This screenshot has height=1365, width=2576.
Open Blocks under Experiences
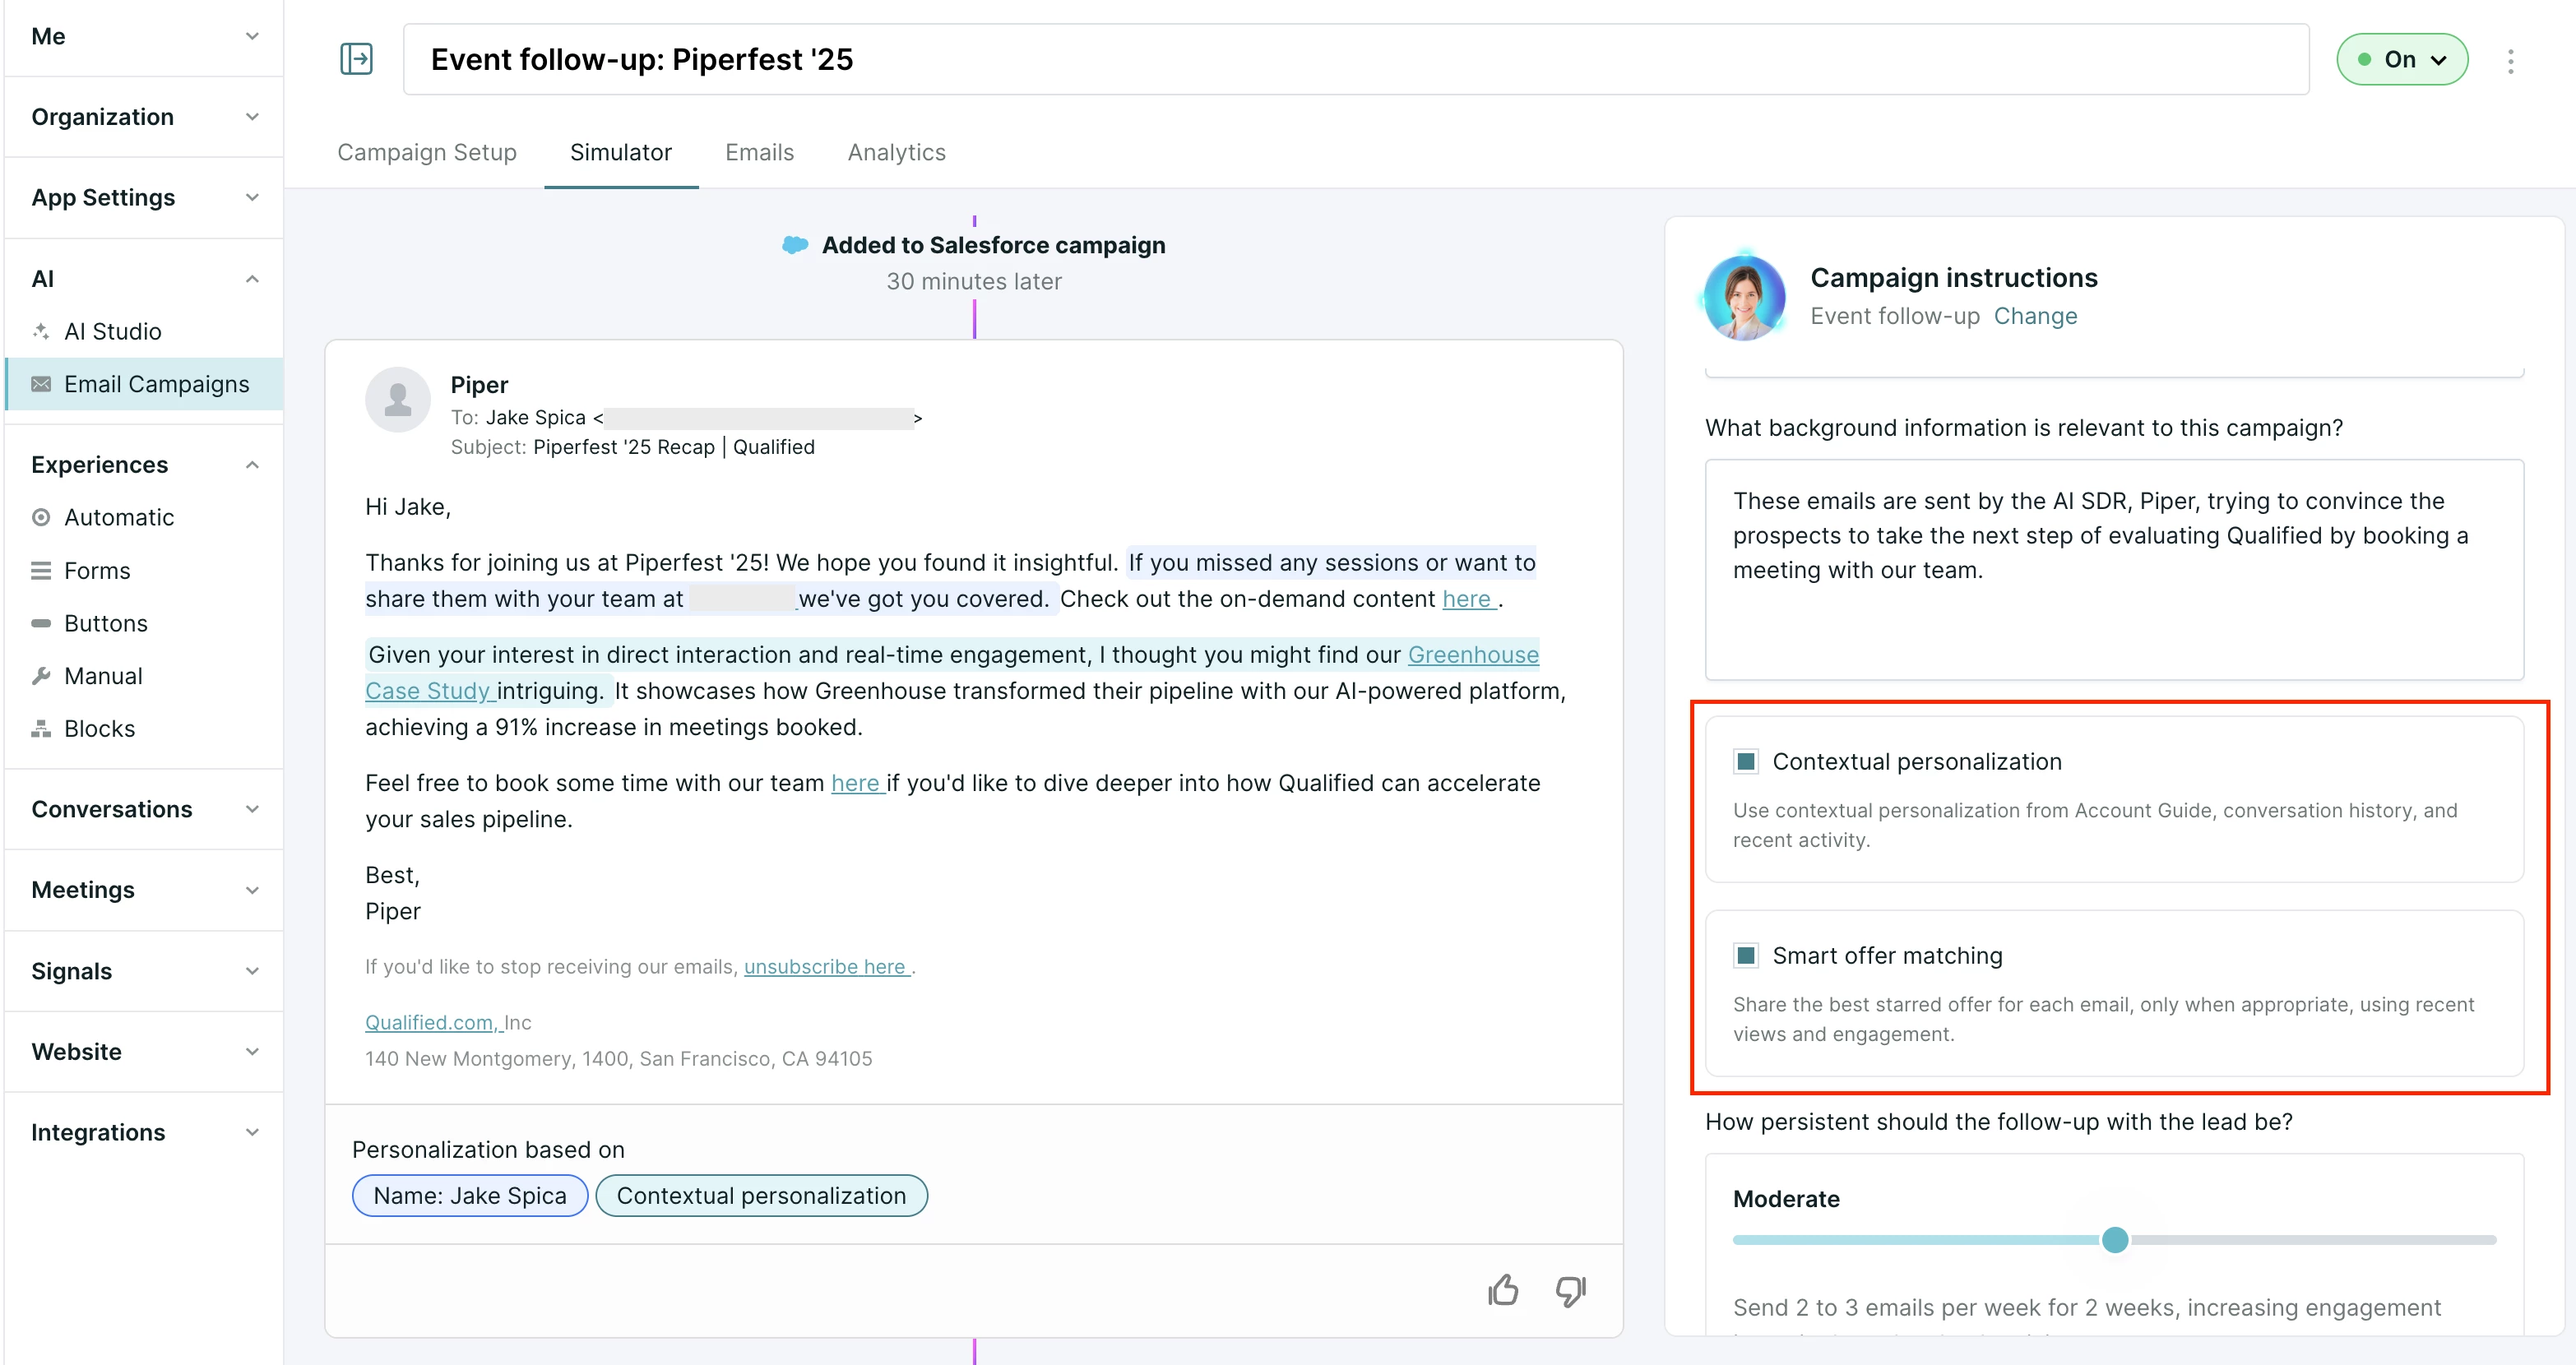tap(99, 729)
